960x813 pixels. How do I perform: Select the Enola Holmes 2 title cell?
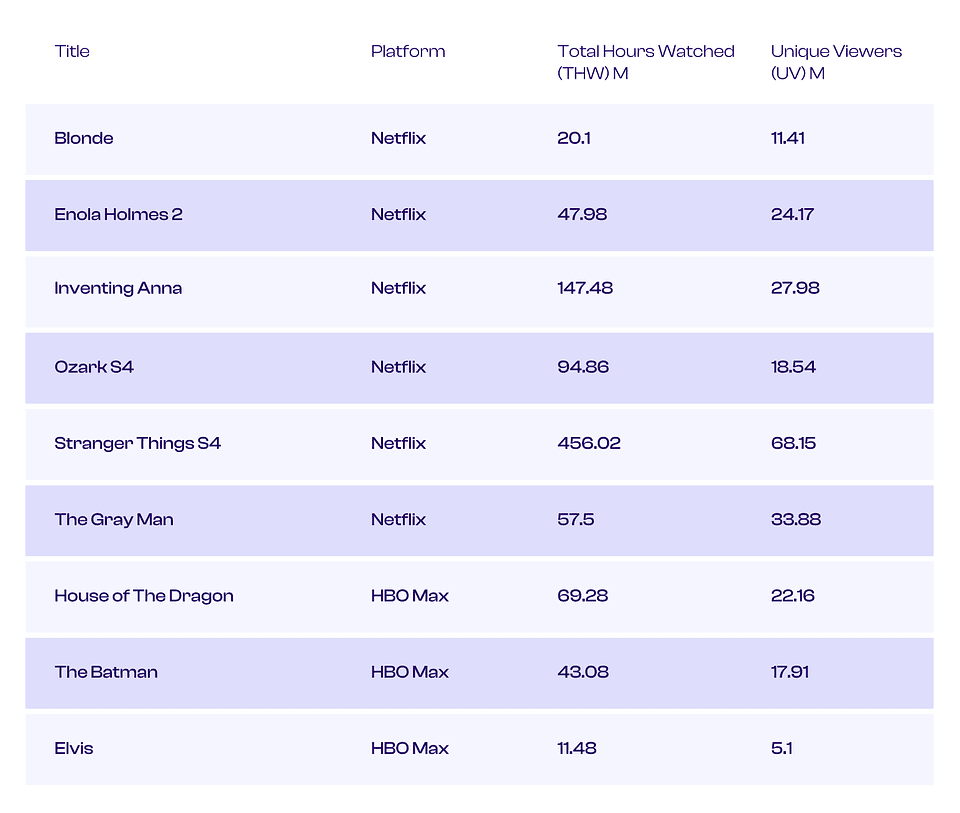pos(118,214)
